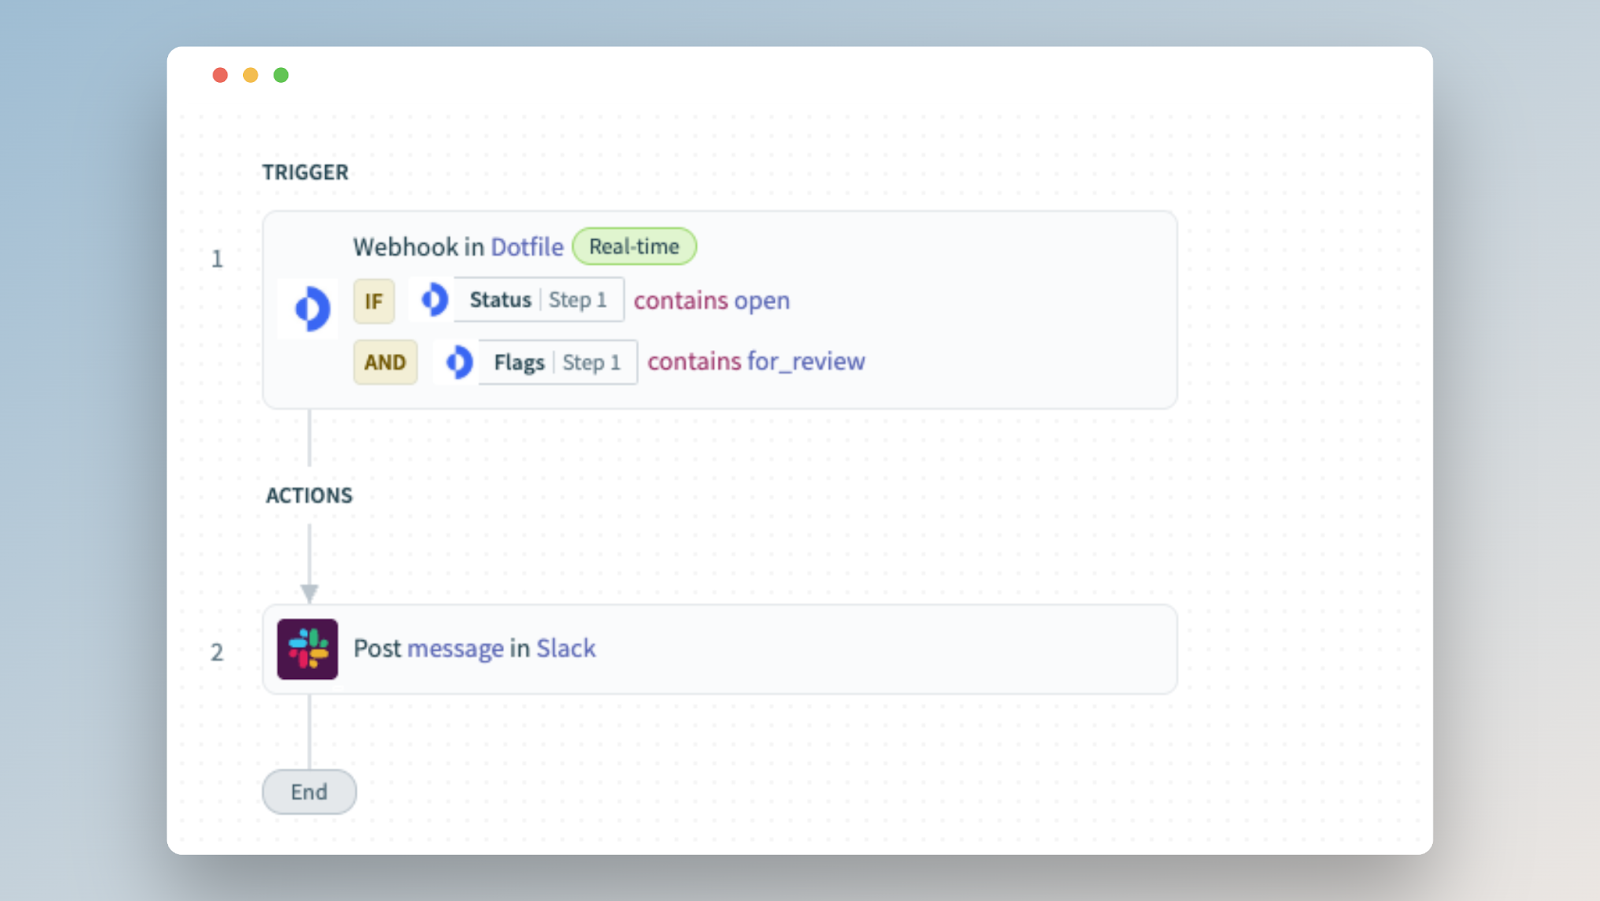Click 'Webhook in' trigger title text
Image resolution: width=1600 pixels, height=901 pixels.
click(418, 247)
